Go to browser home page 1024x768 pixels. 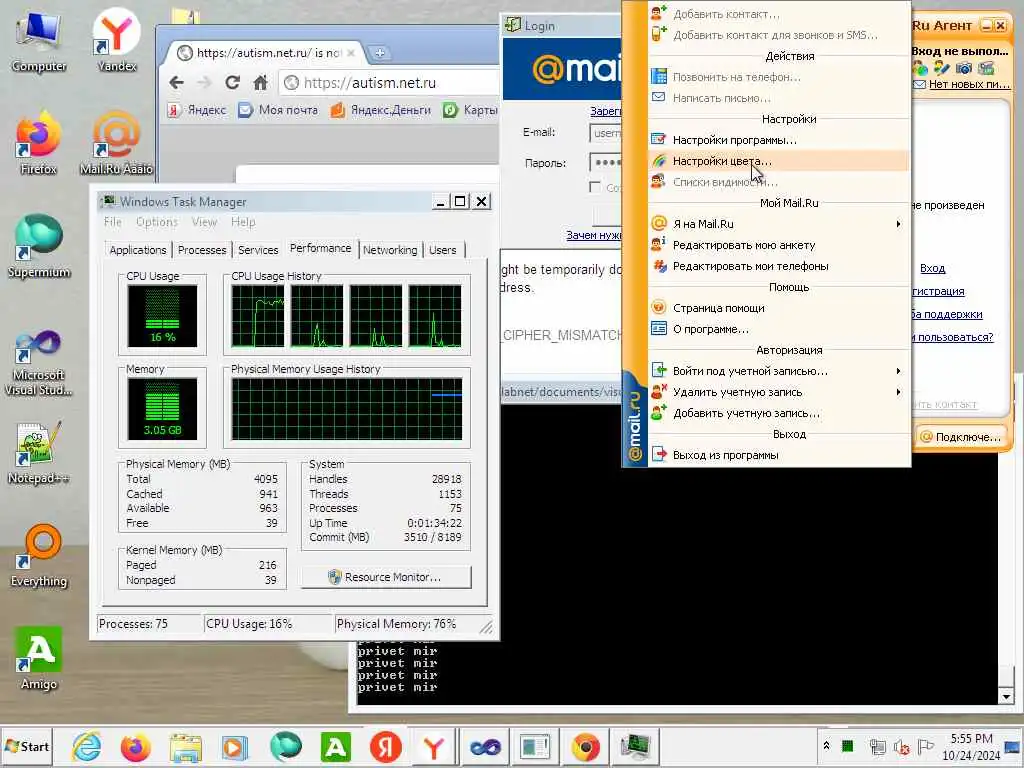(x=261, y=83)
